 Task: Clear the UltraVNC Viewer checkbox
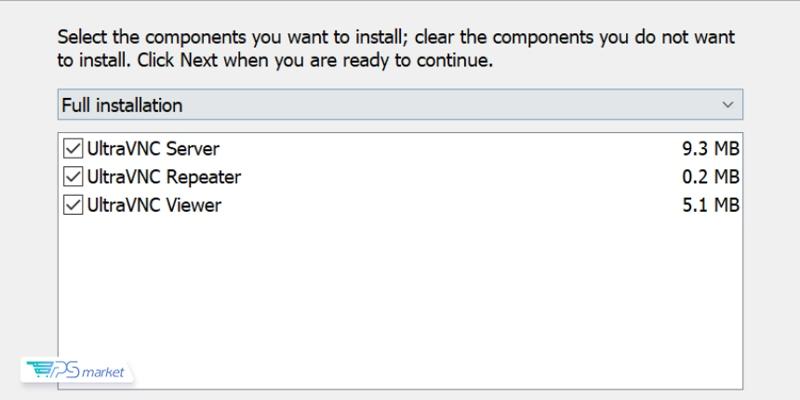pyautogui.click(x=73, y=205)
